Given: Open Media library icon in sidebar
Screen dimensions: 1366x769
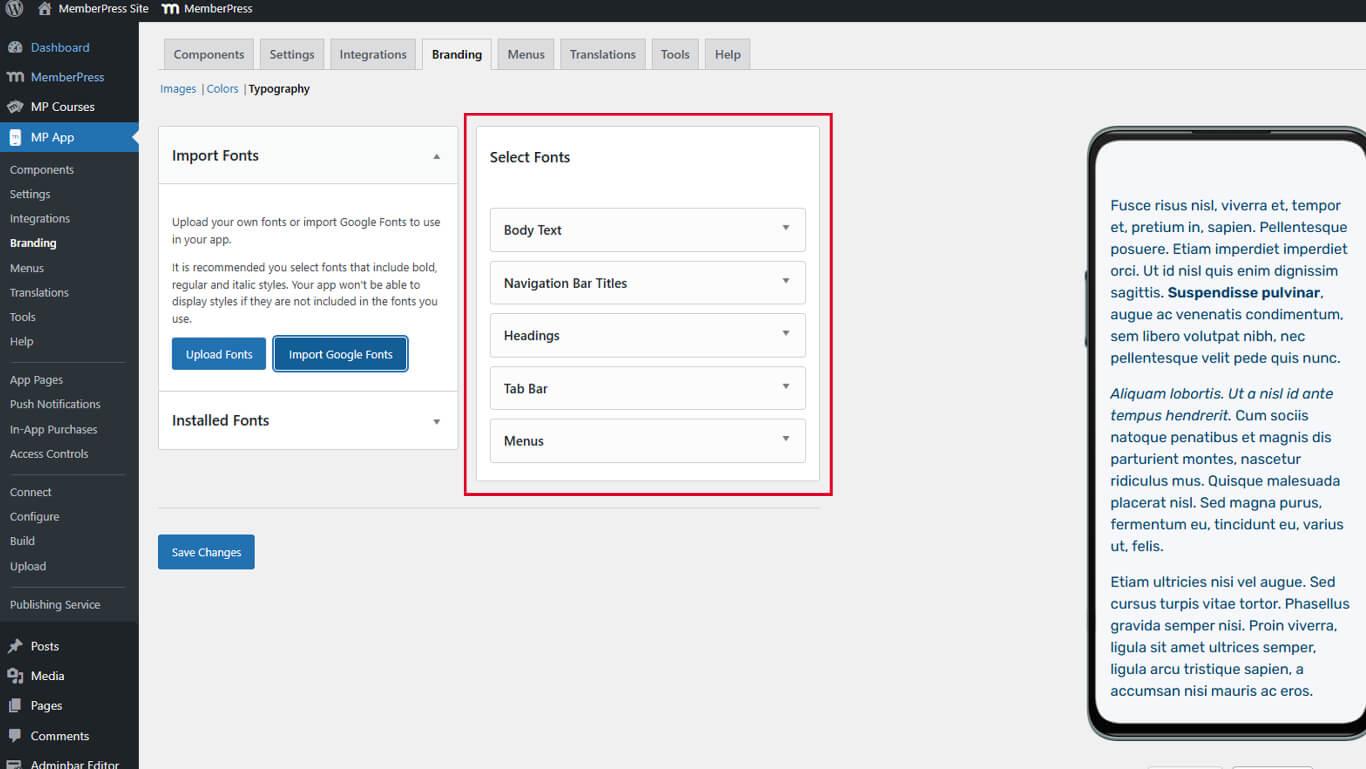Looking at the screenshot, I should (15, 676).
